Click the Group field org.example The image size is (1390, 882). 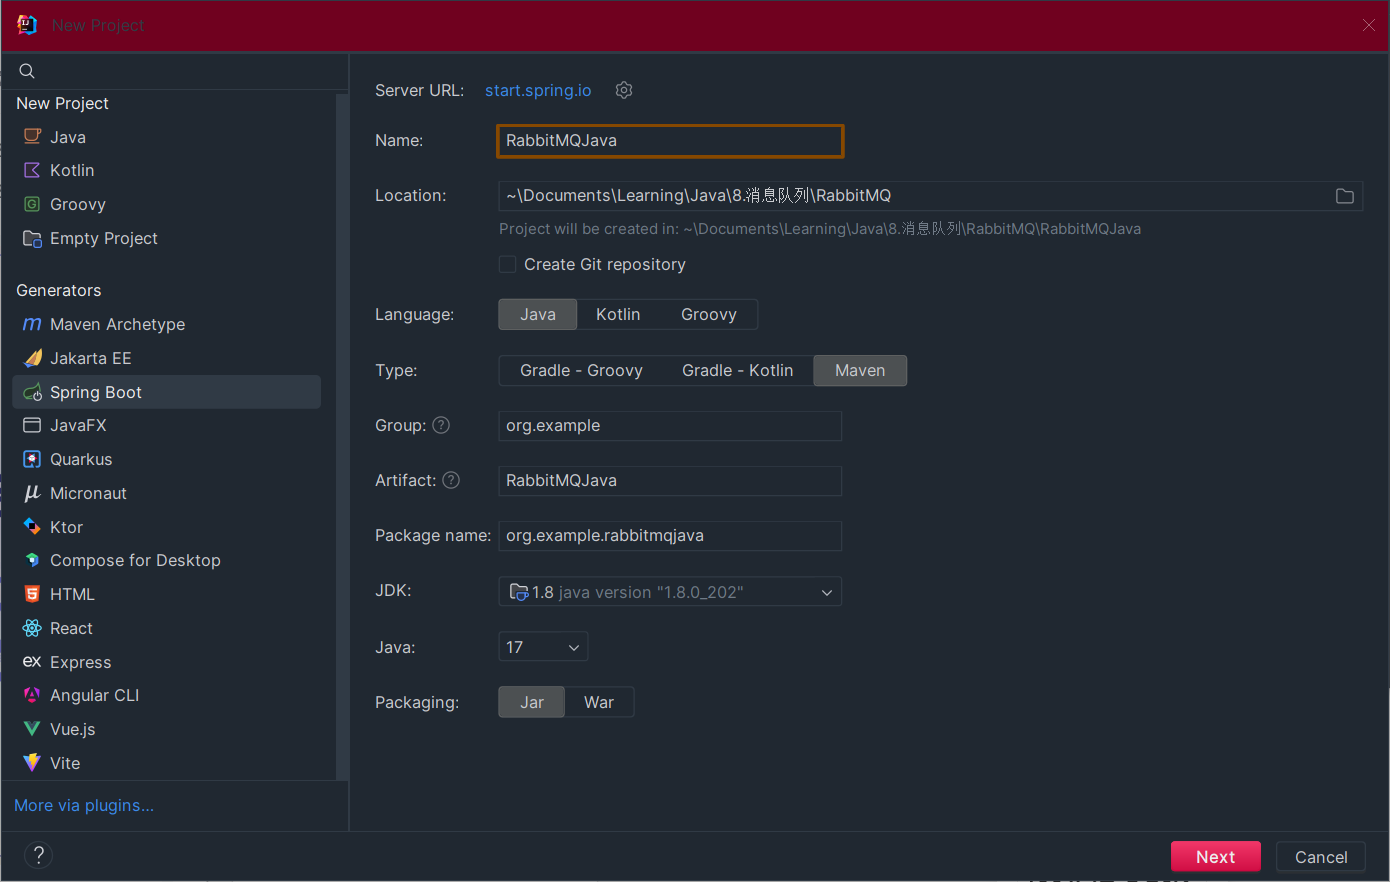pyautogui.click(x=670, y=426)
